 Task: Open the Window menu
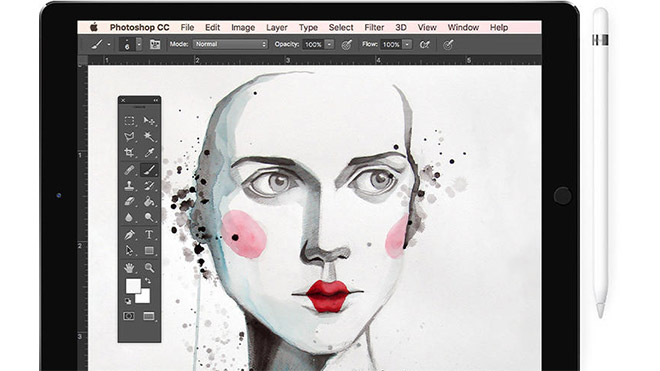click(x=463, y=27)
